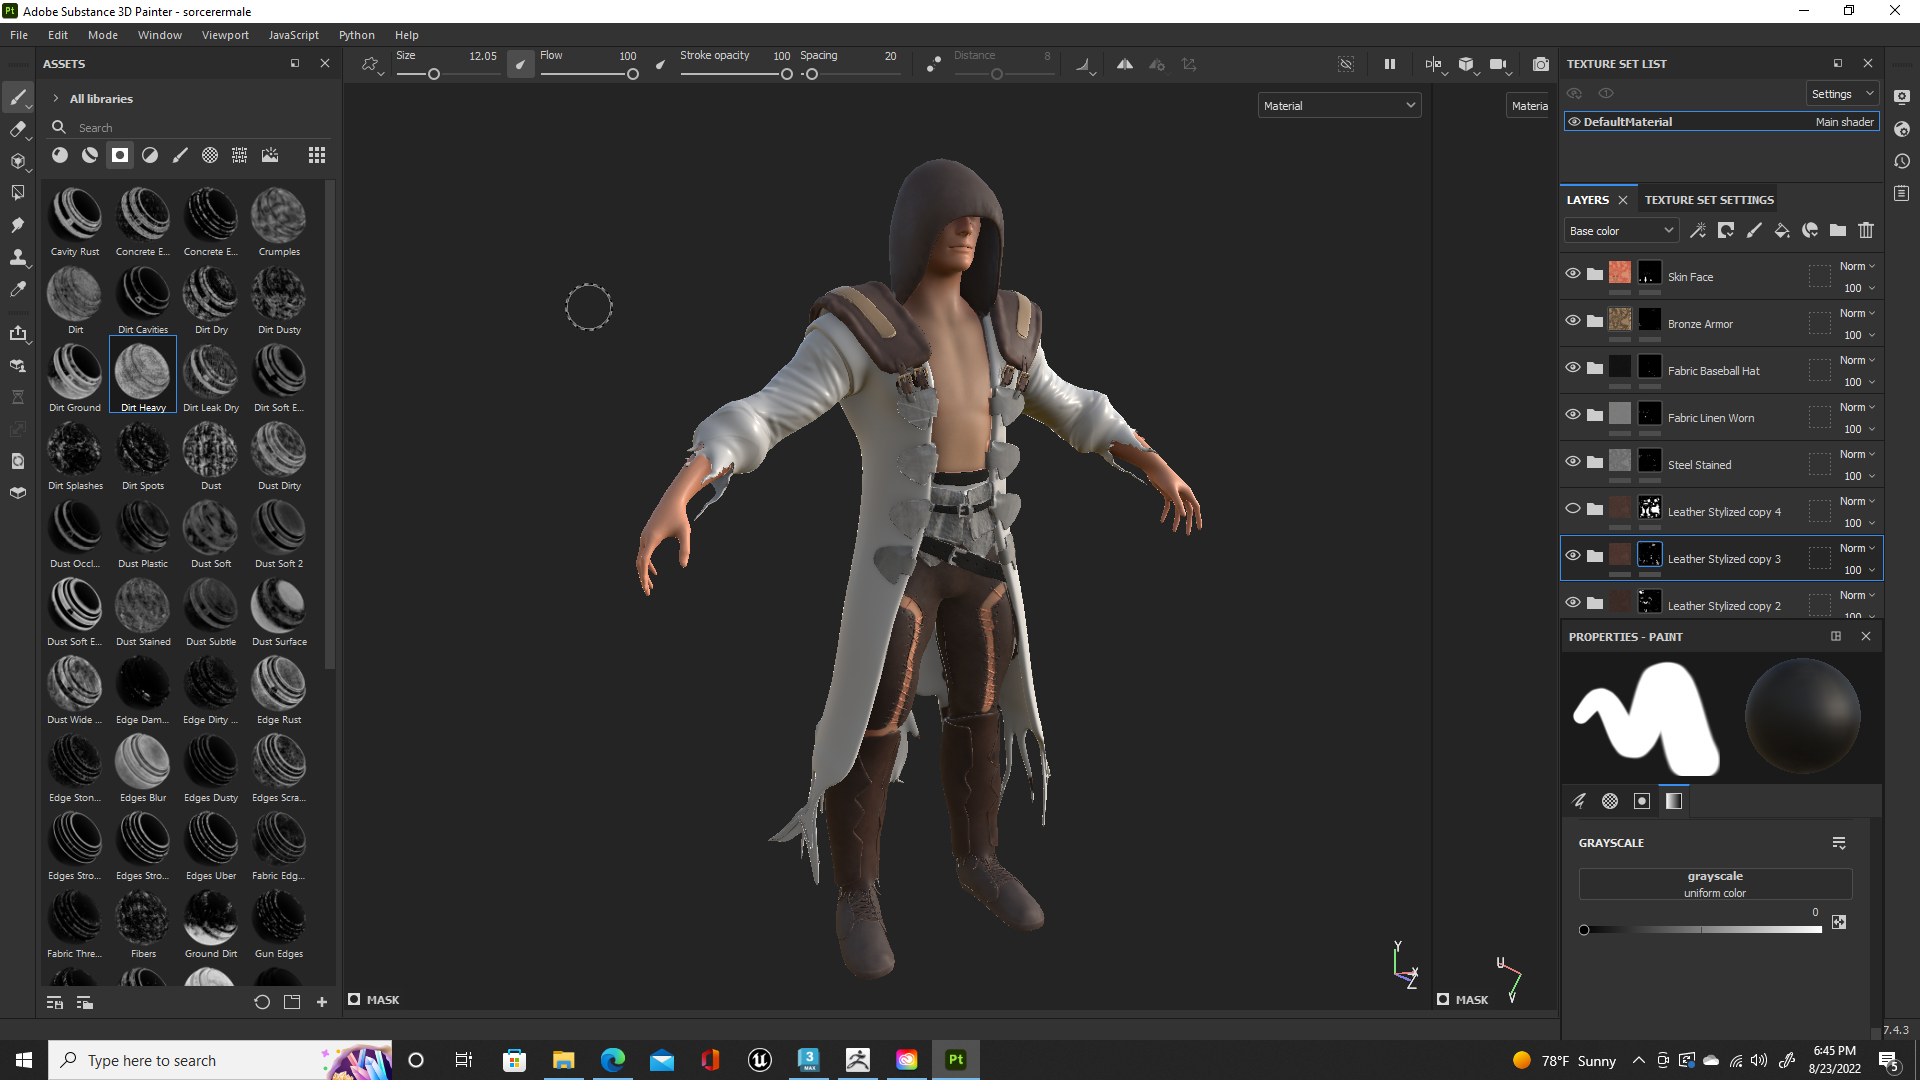Toggle visibility of Leather Stylized copy 4
Screen dimensions: 1920x1080
point(1573,508)
